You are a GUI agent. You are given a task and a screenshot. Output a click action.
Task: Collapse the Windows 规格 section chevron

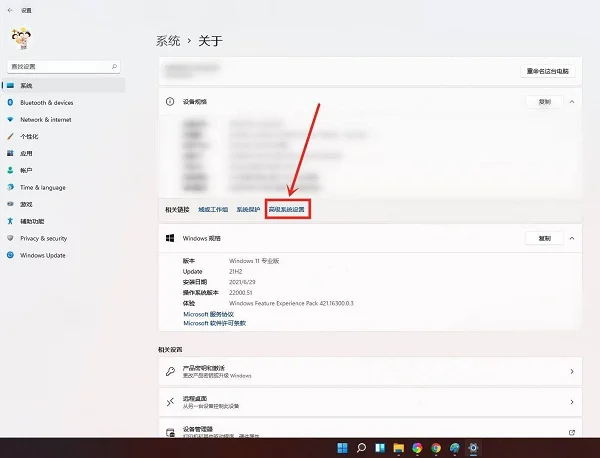(x=572, y=238)
